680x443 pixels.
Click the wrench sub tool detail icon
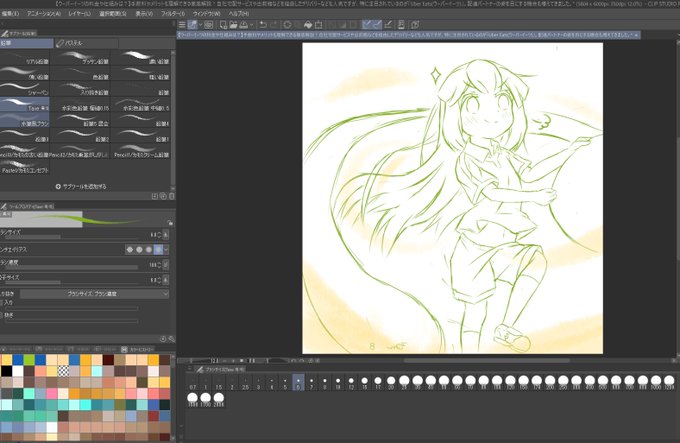(172, 339)
